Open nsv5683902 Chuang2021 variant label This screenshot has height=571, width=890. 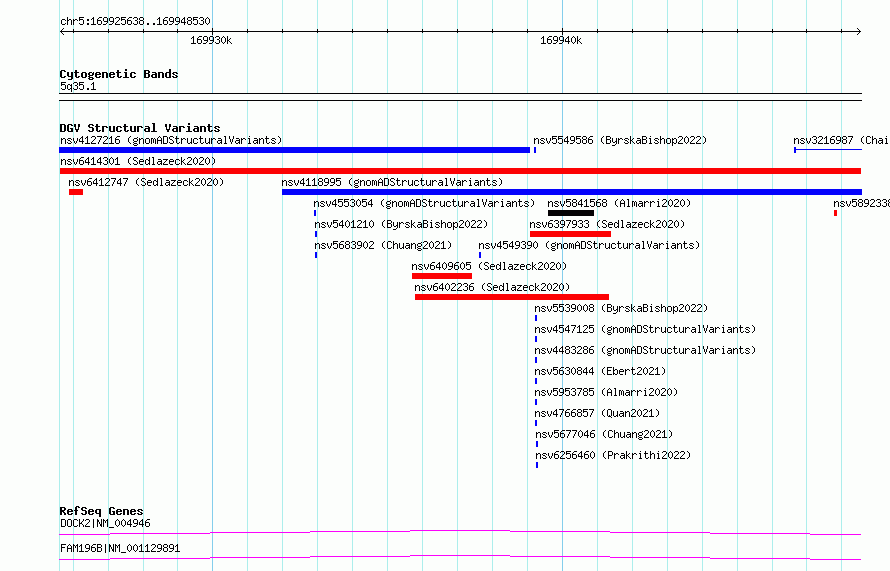pyautogui.click(x=383, y=245)
